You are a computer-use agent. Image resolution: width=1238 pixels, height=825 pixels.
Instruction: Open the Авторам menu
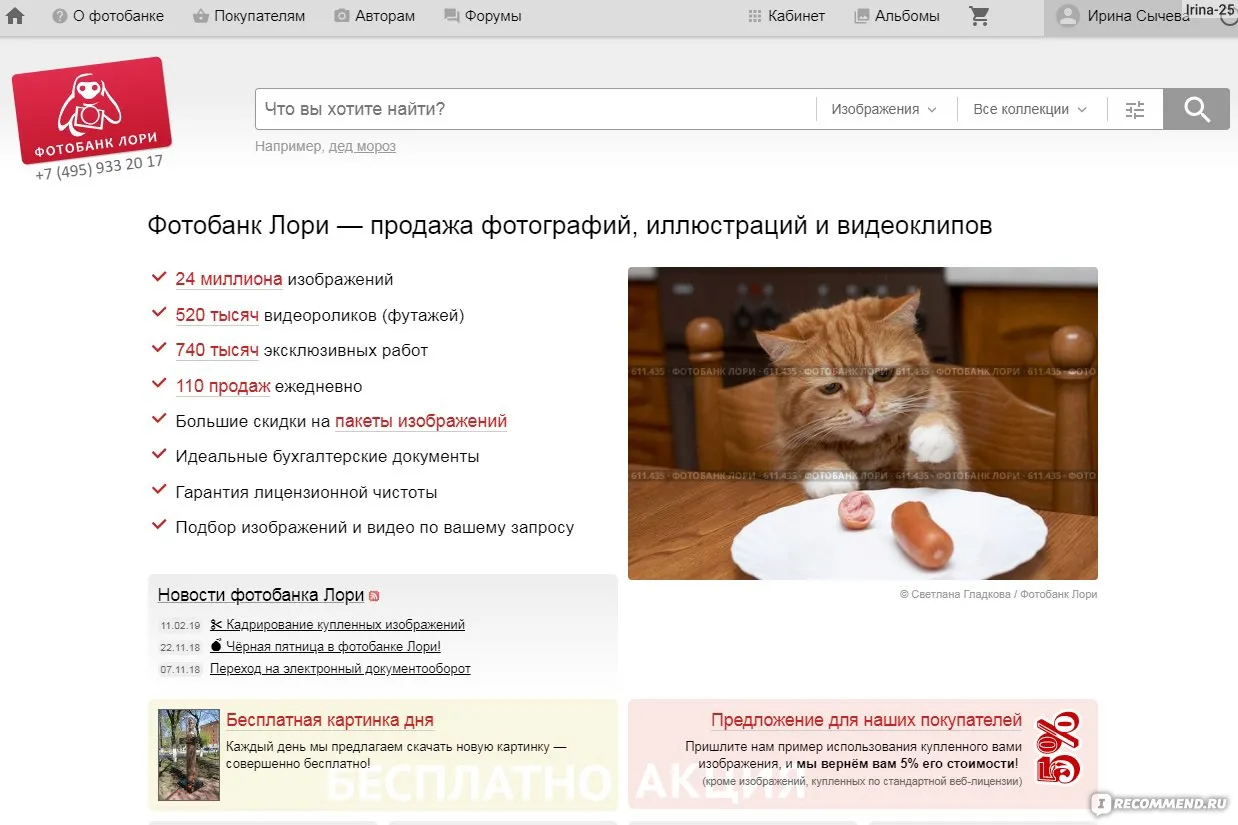click(374, 16)
